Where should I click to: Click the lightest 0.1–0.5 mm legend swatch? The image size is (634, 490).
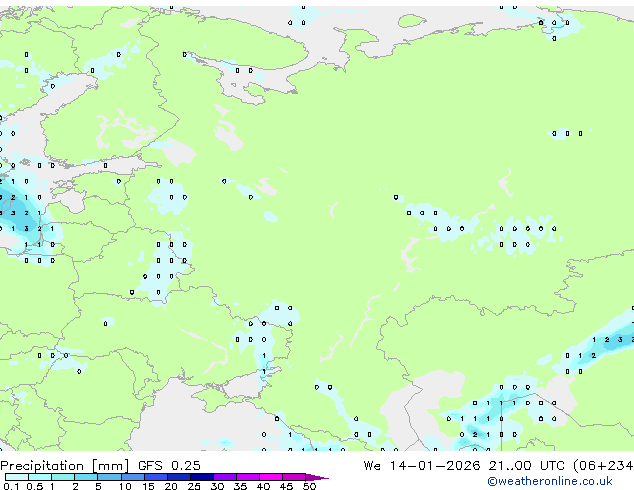pyautogui.click(x=17, y=477)
